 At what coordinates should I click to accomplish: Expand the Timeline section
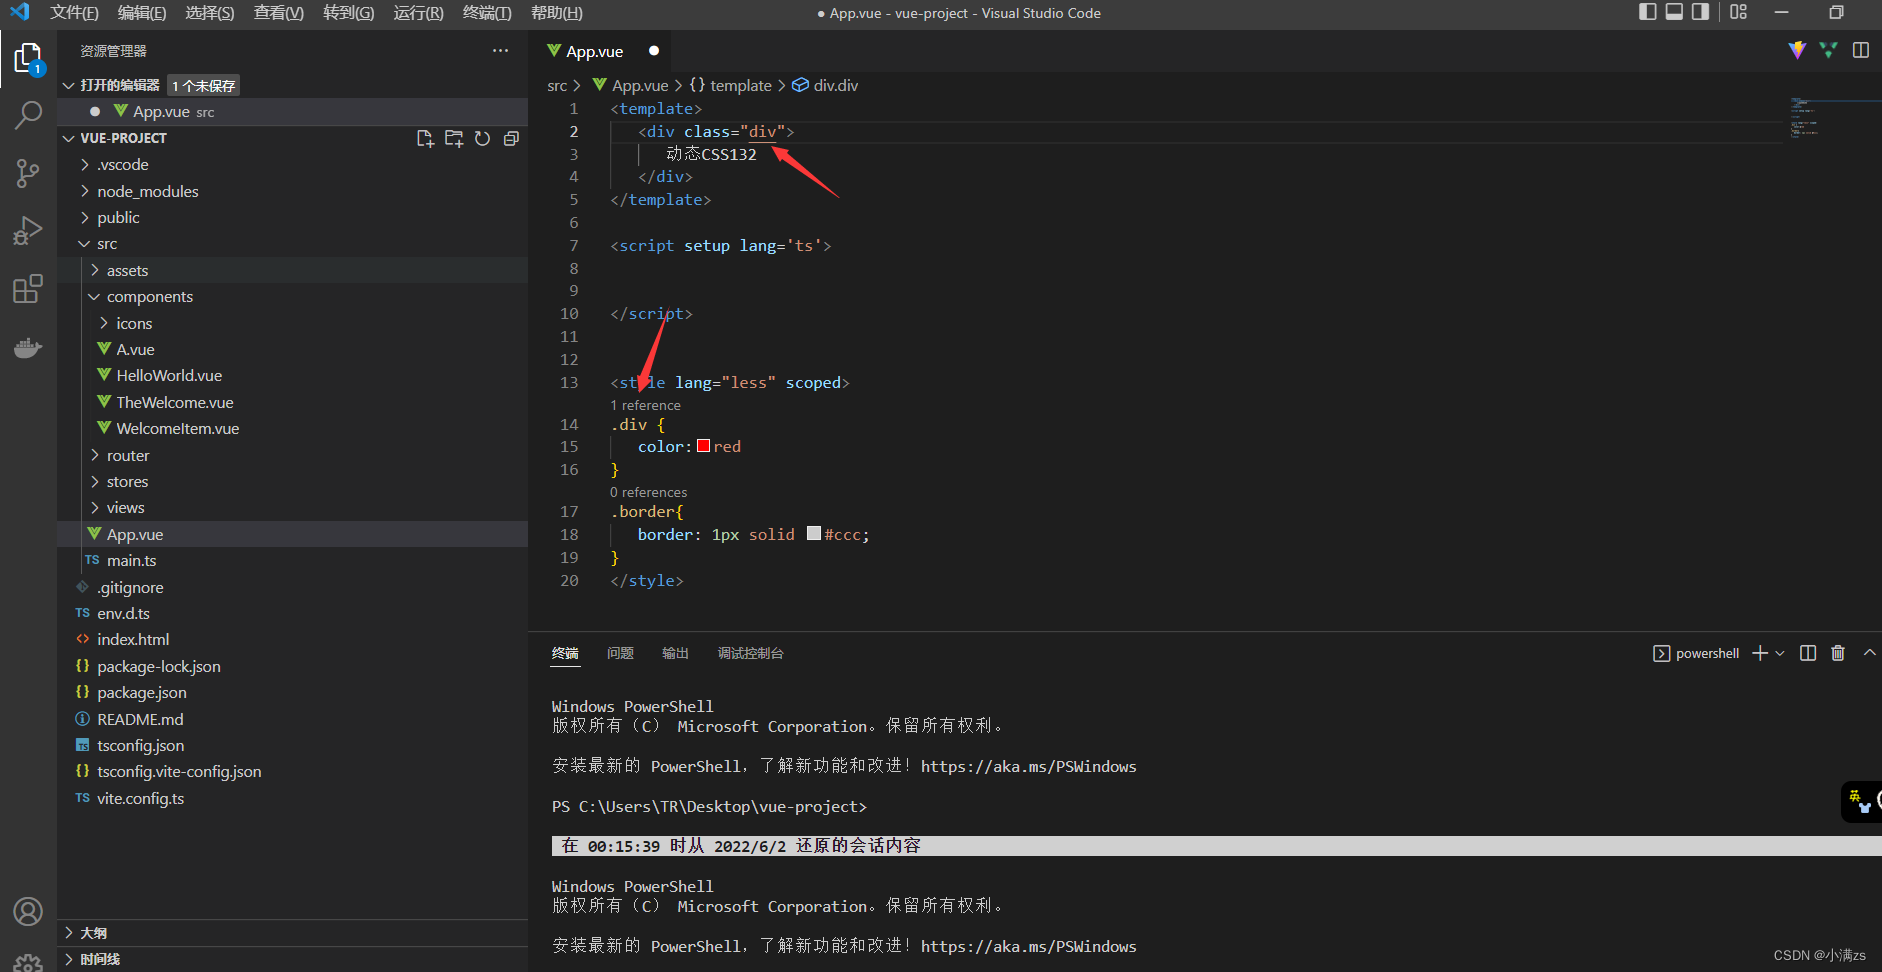69,959
